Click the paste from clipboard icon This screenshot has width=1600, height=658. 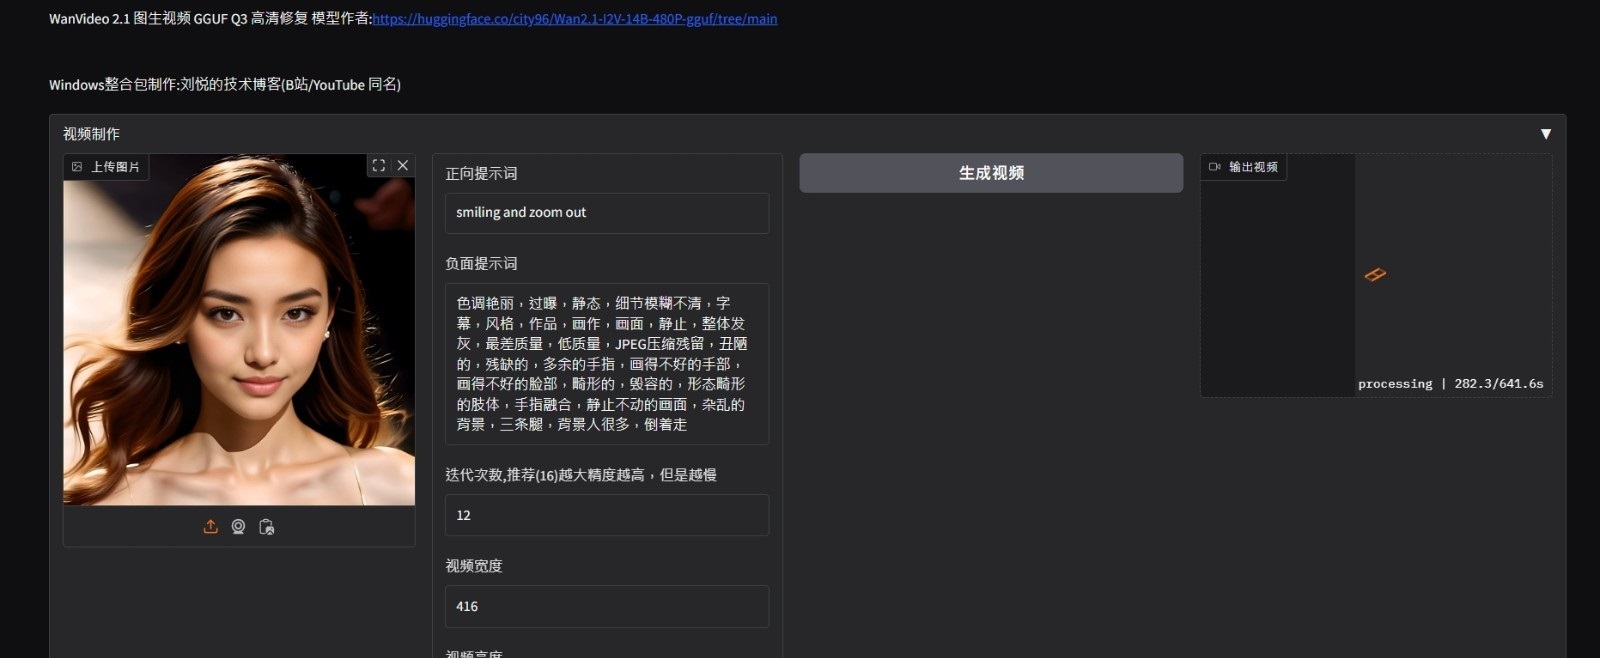pos(266,527)
